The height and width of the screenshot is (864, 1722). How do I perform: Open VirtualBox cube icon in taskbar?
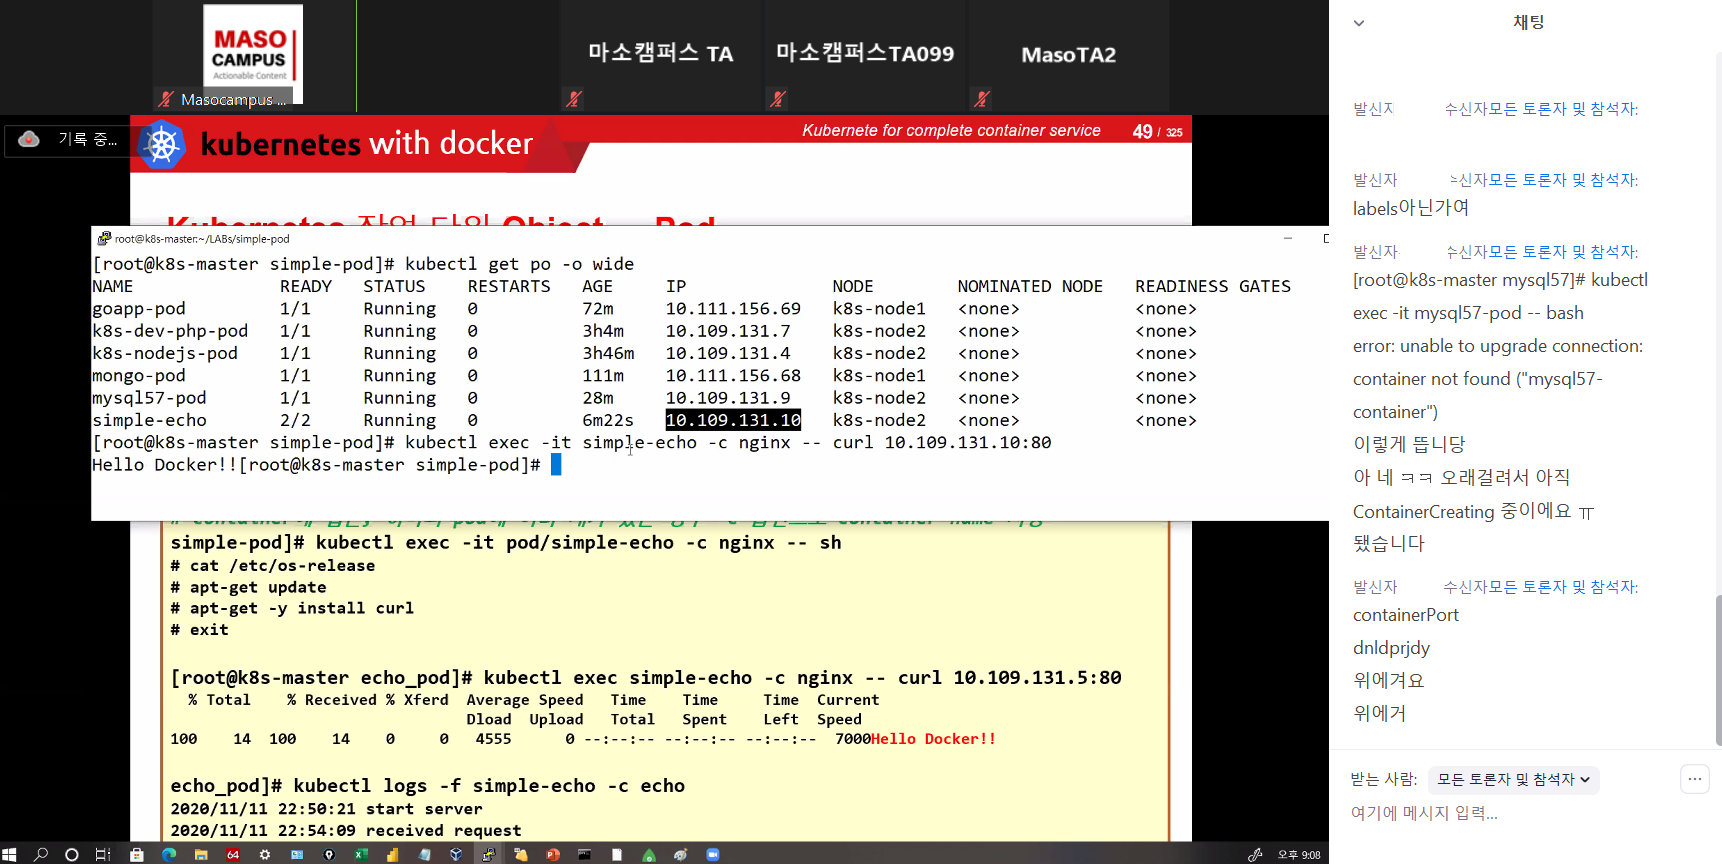(456, 855)
